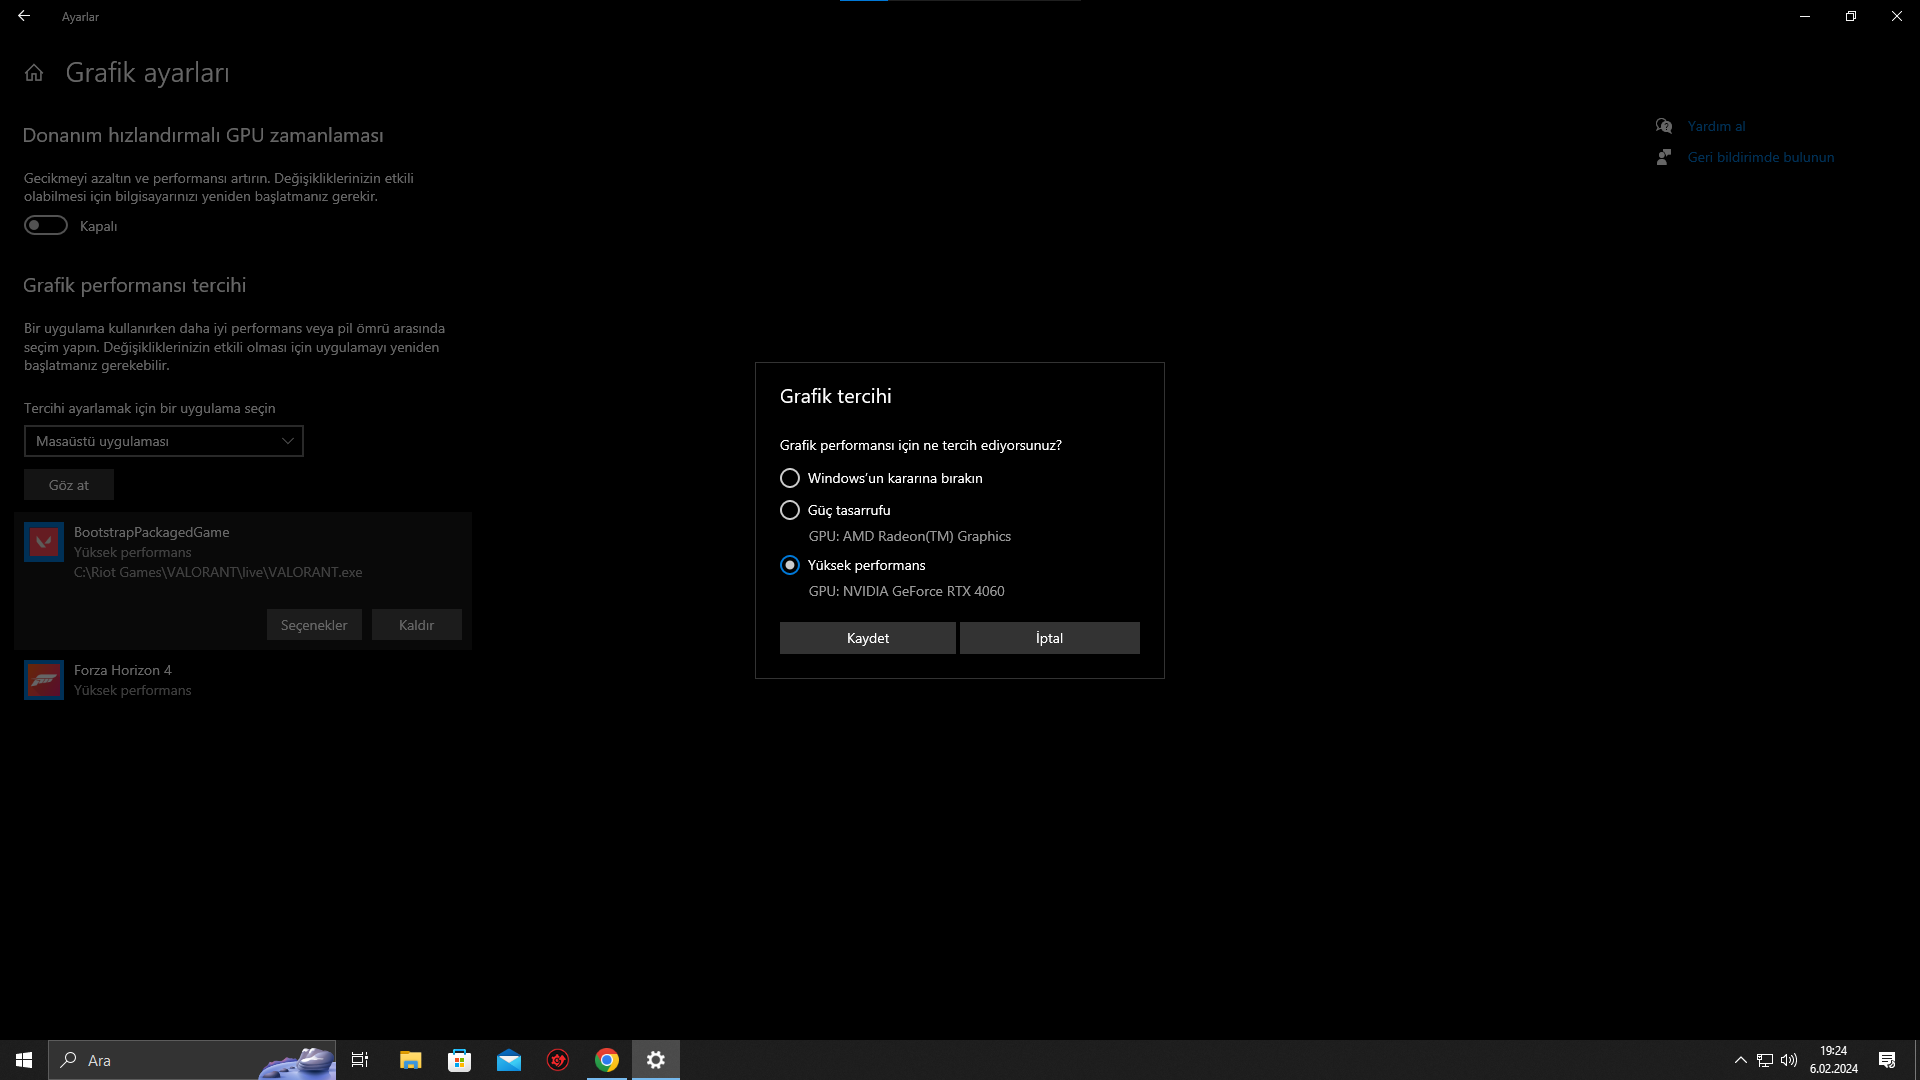Click VALORANT.exe path text
Viewport: 1920px width, 1080px height.
point(218,572)
